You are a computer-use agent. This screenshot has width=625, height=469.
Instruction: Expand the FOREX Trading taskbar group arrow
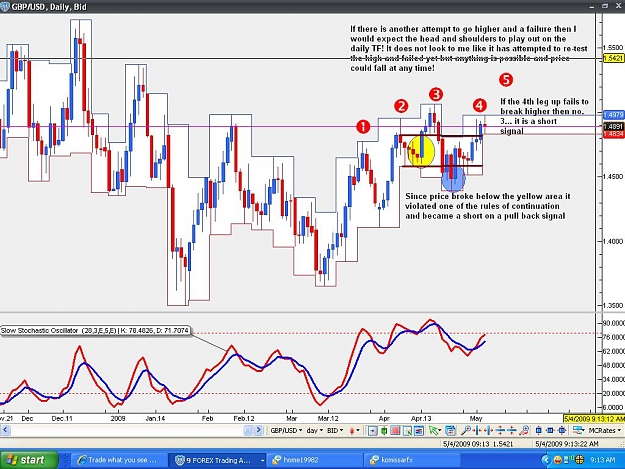pyautogui.click(x=262, y=460)
